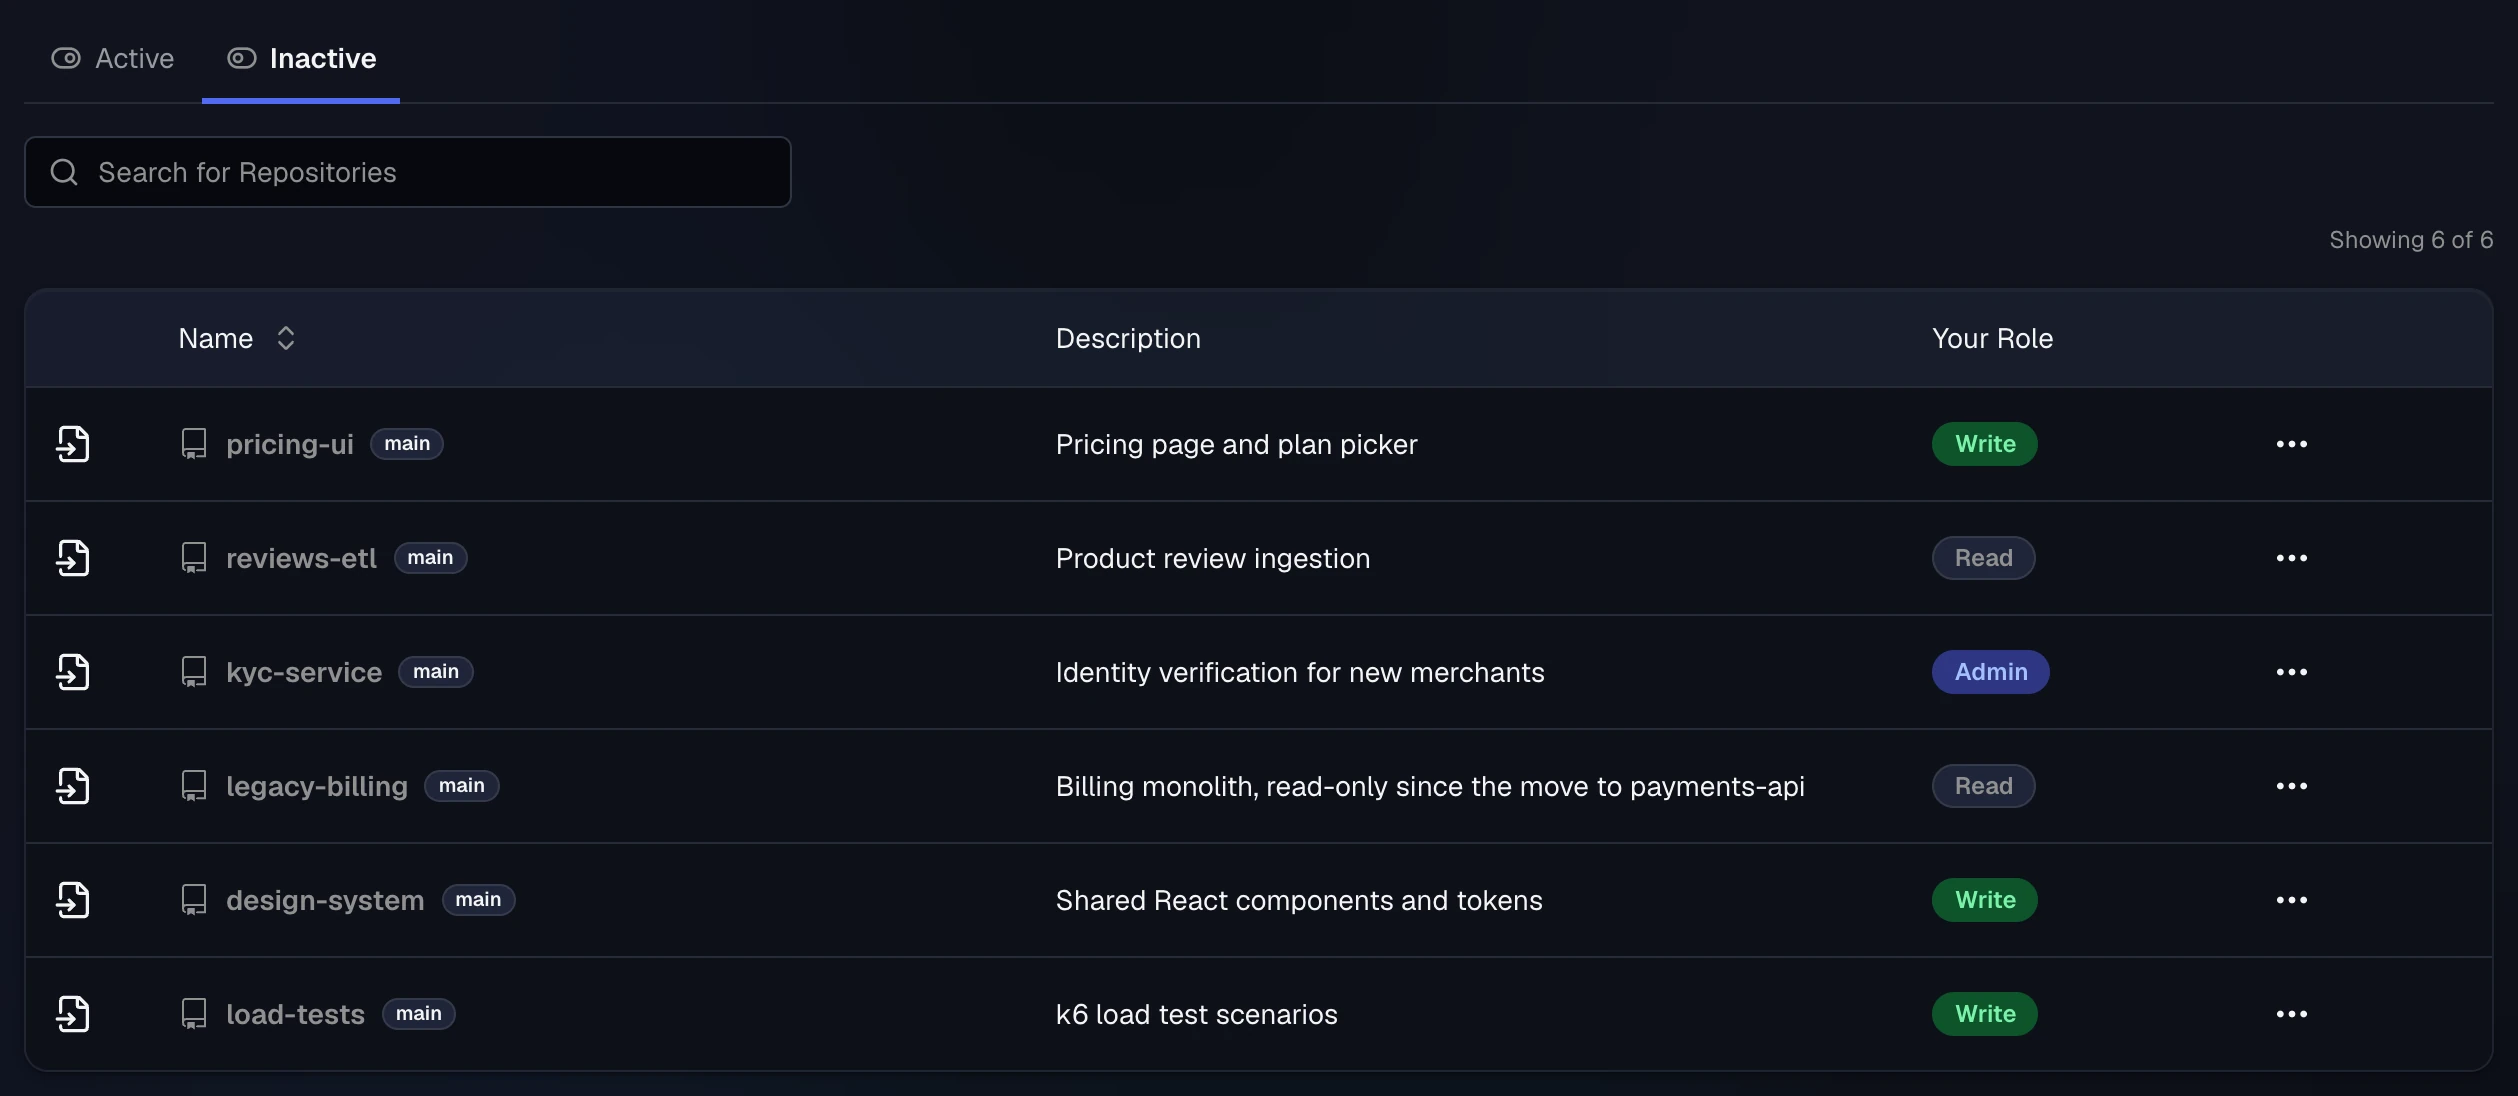
Task: Click the import icon for reviews-etl
Action: pos(73,558)
